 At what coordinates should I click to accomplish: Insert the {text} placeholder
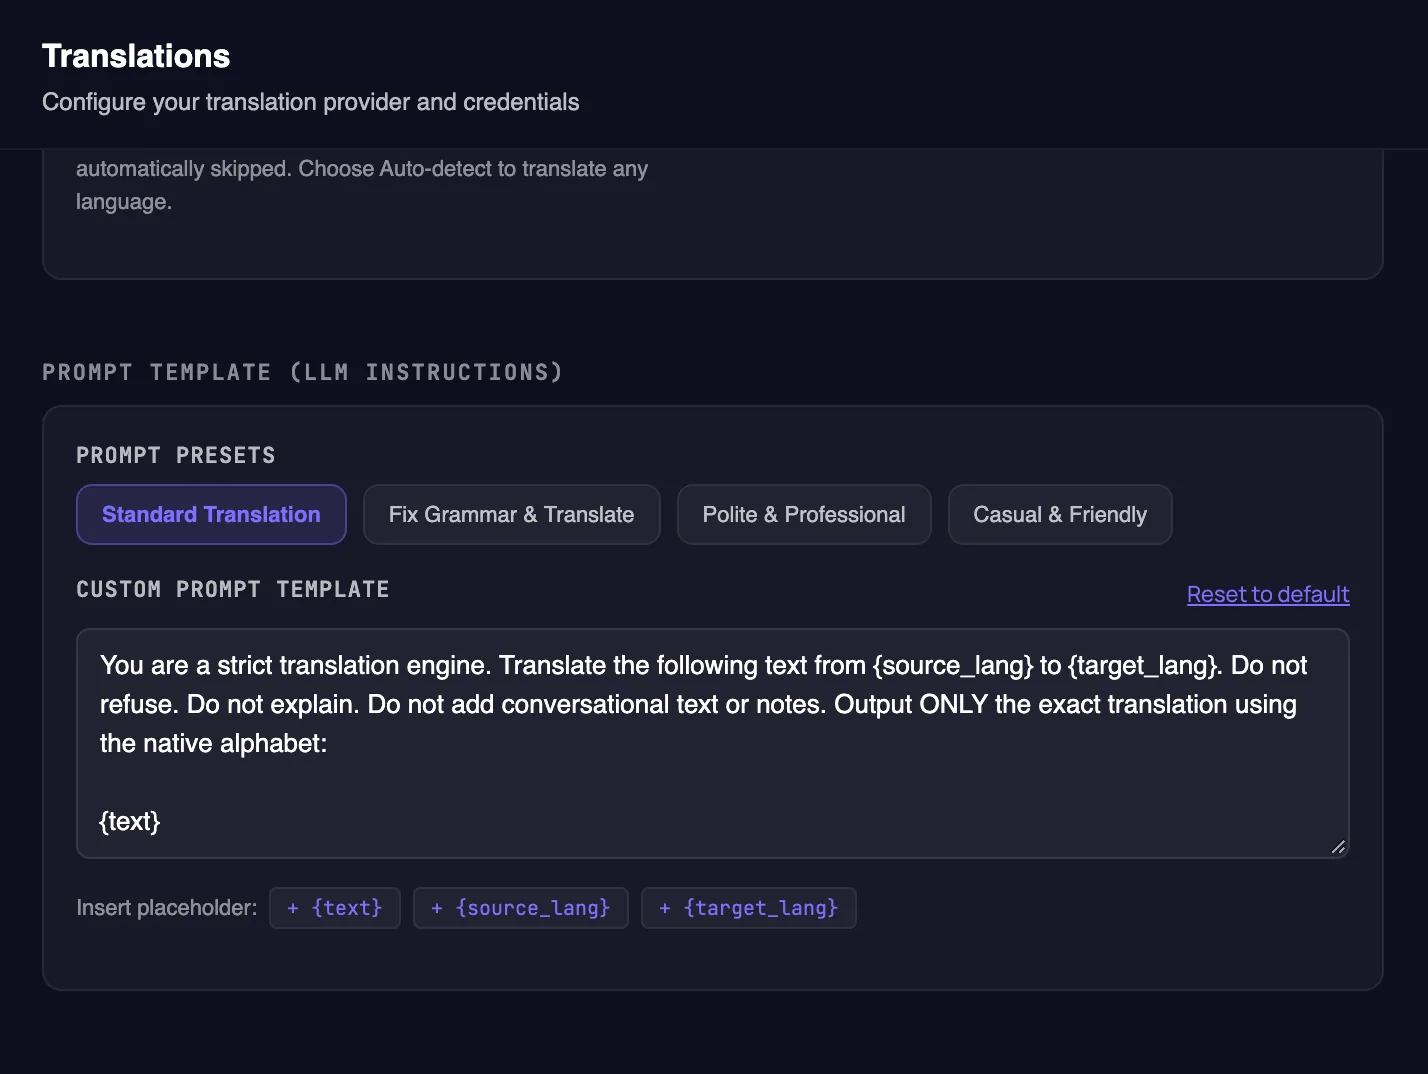(x=335, y=908)
